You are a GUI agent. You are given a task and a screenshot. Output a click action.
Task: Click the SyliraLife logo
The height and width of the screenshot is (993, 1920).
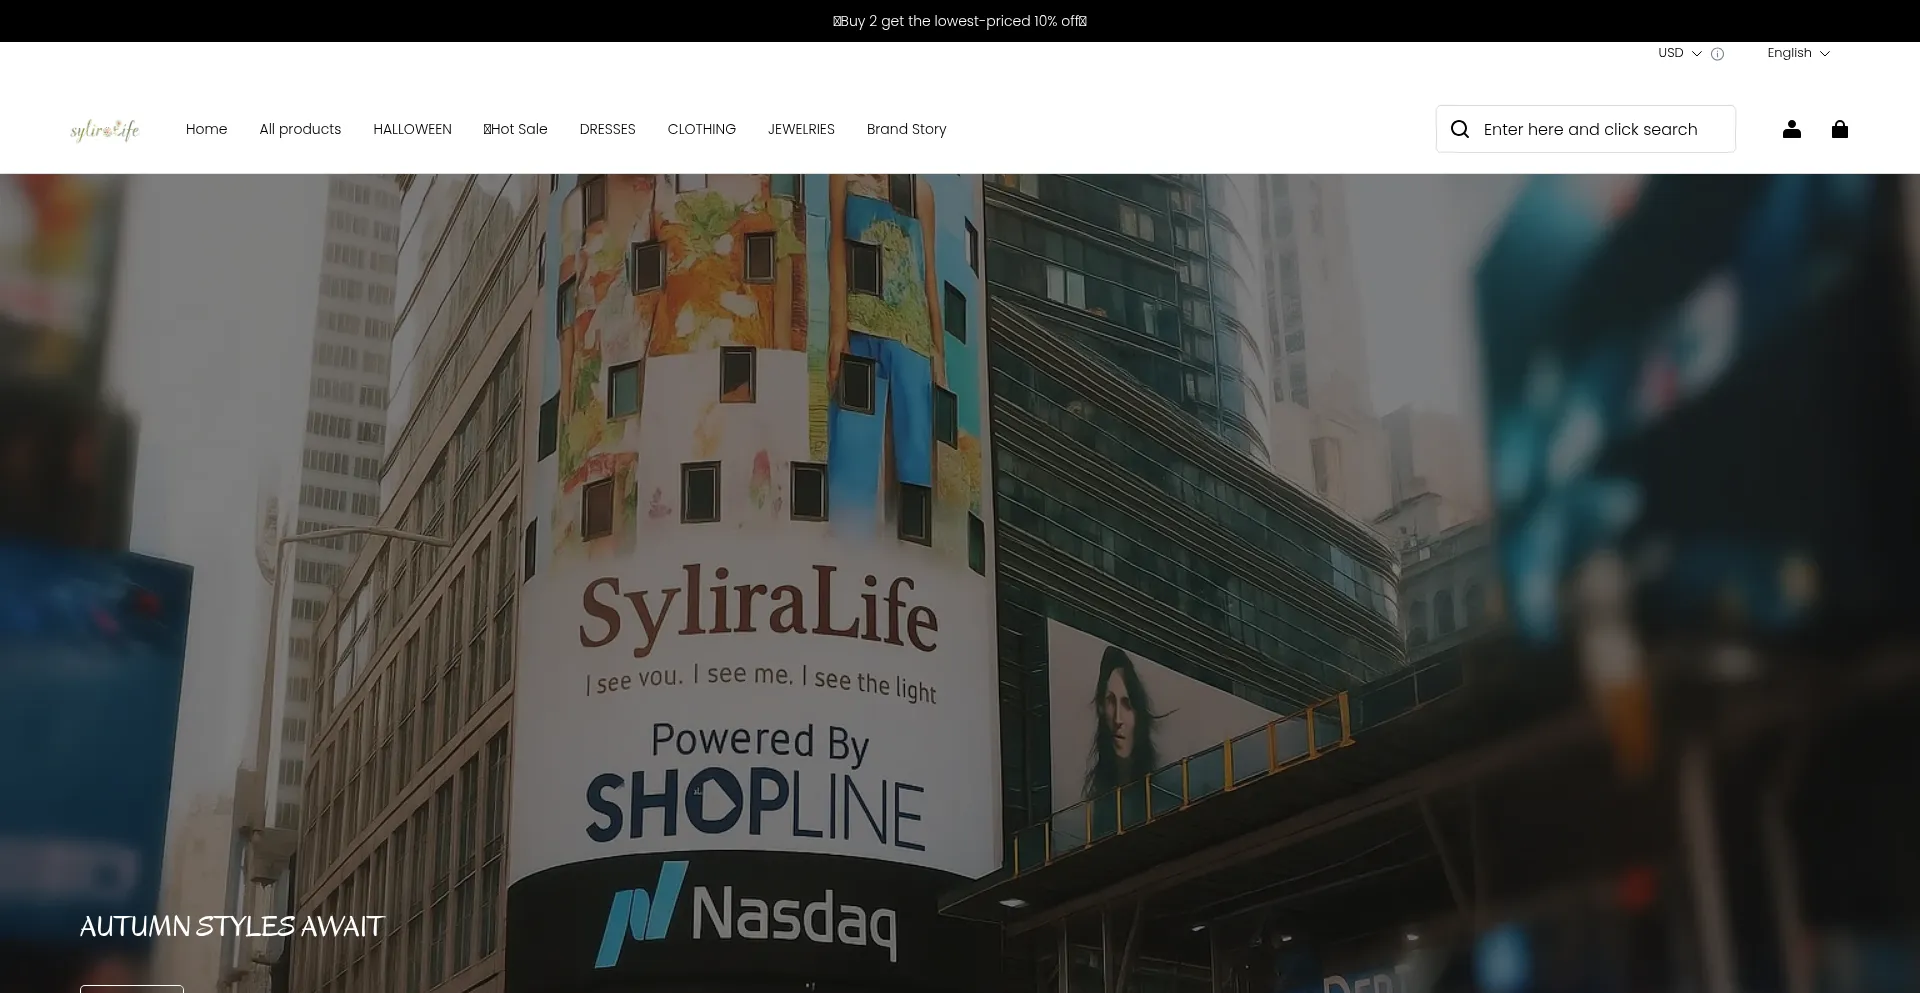coord(104,129)
